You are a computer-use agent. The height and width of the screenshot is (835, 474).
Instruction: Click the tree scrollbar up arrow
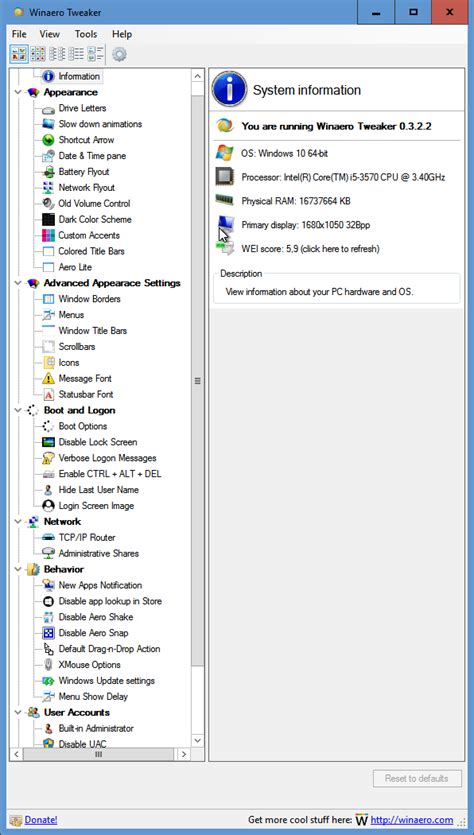198,76
